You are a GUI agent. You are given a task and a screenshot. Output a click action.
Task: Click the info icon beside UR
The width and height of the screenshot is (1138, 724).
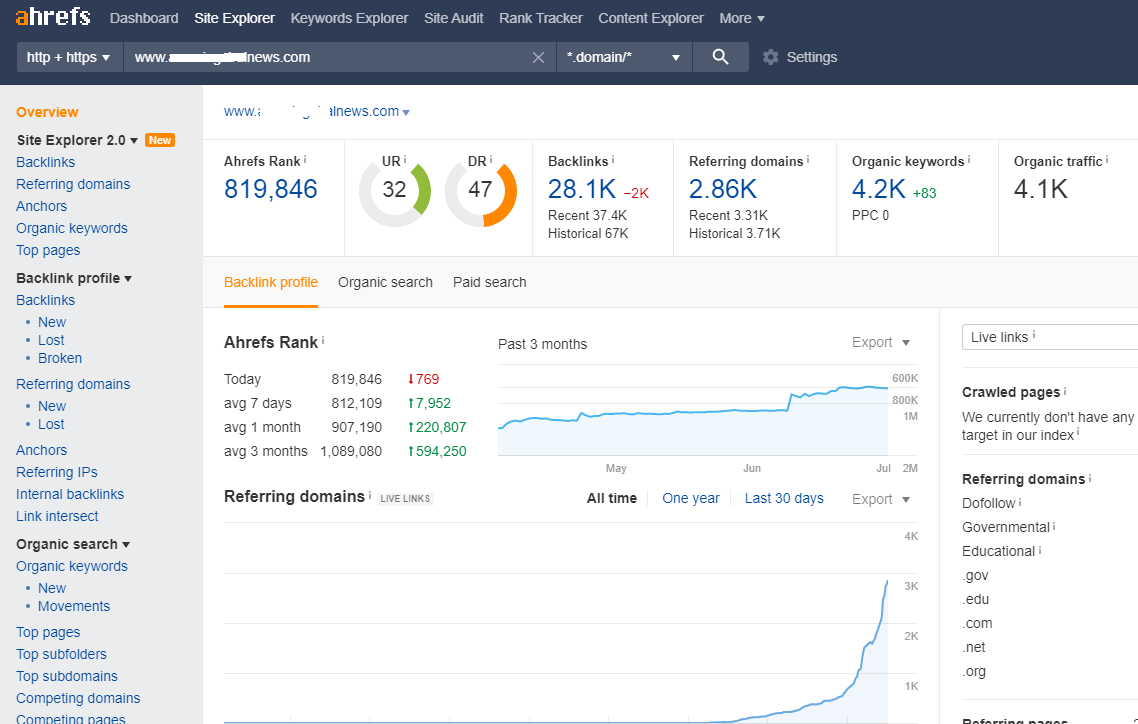point(405,159)
